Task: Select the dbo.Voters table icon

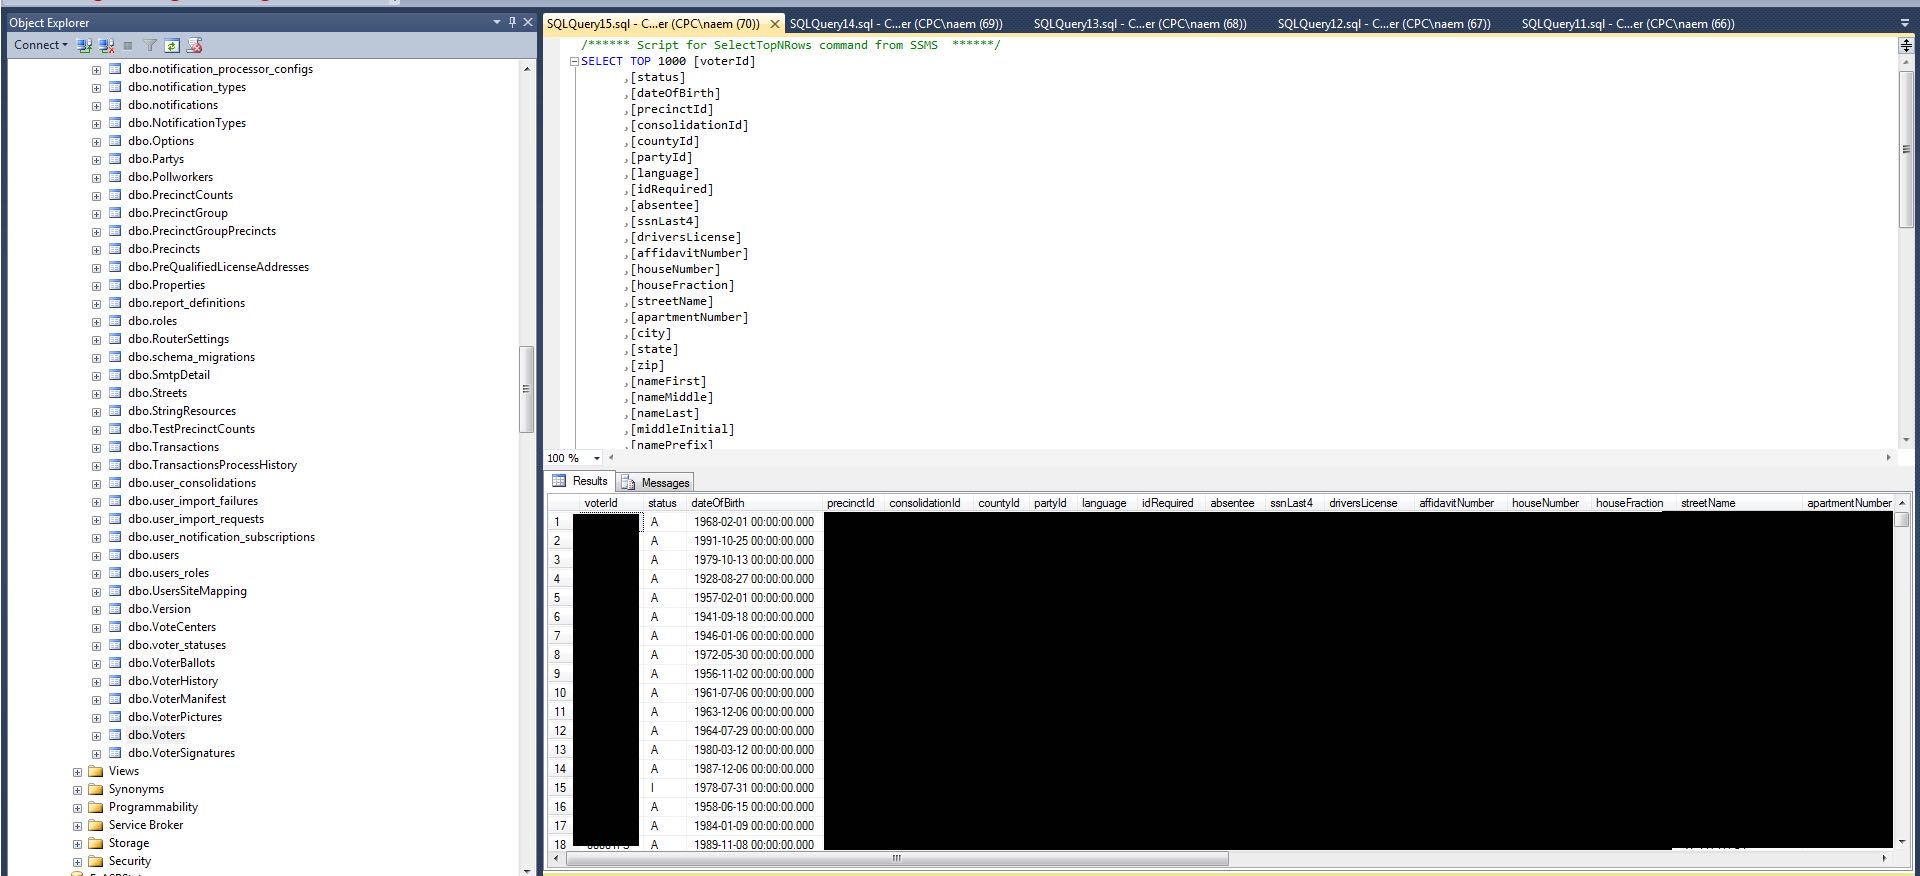Action: click(115, 735)
